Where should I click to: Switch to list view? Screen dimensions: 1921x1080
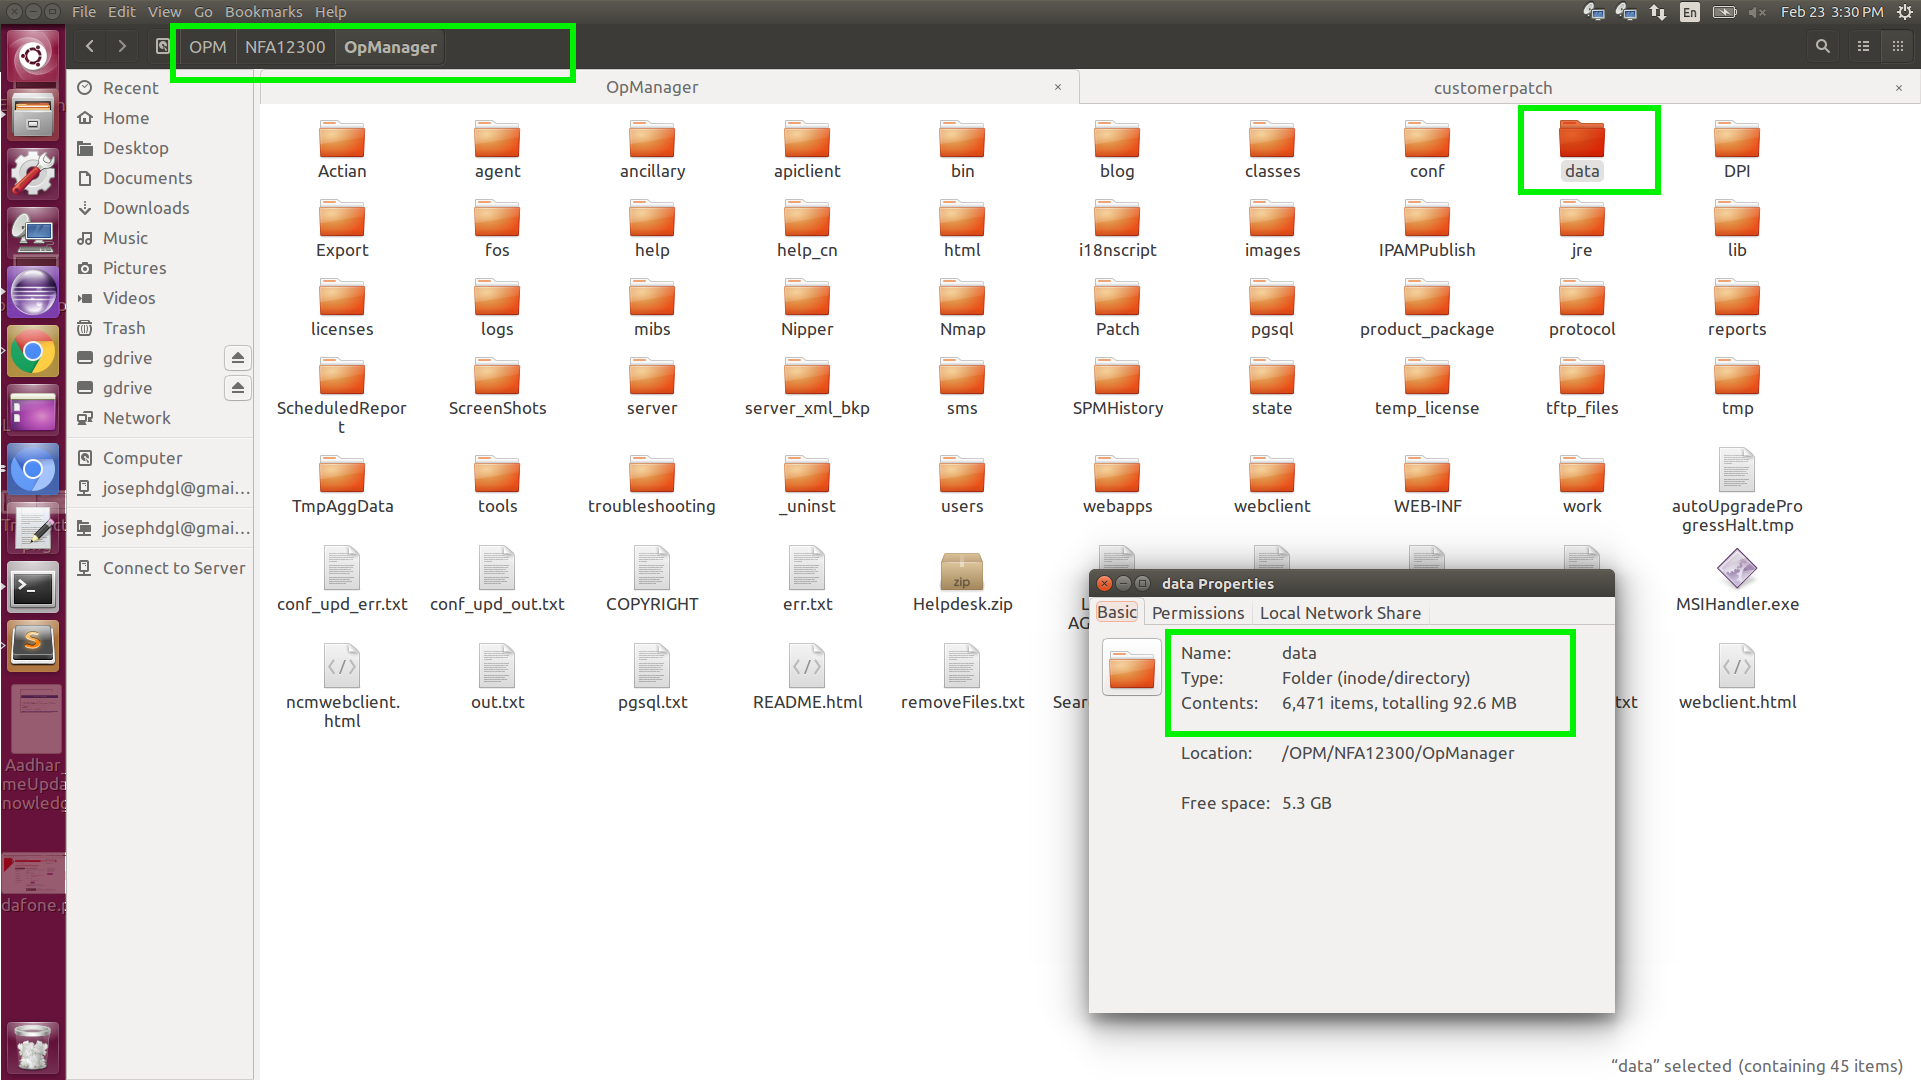[1863, 46]
